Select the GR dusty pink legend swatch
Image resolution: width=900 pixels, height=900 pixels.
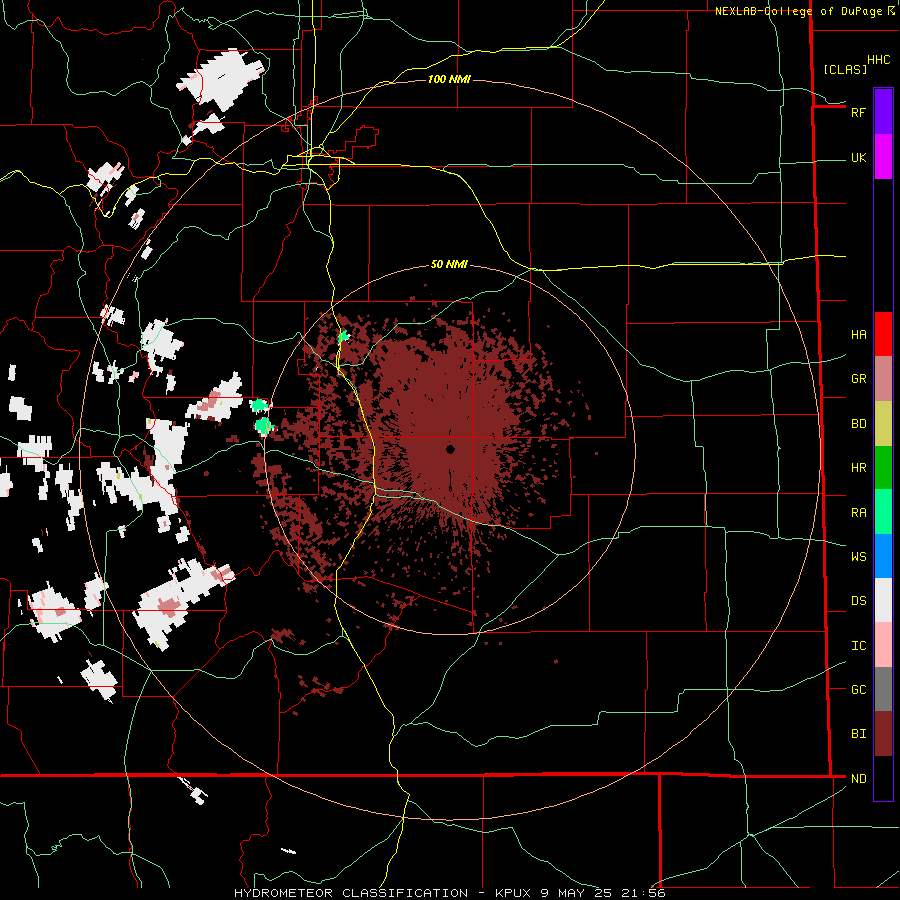click(883, 379)
